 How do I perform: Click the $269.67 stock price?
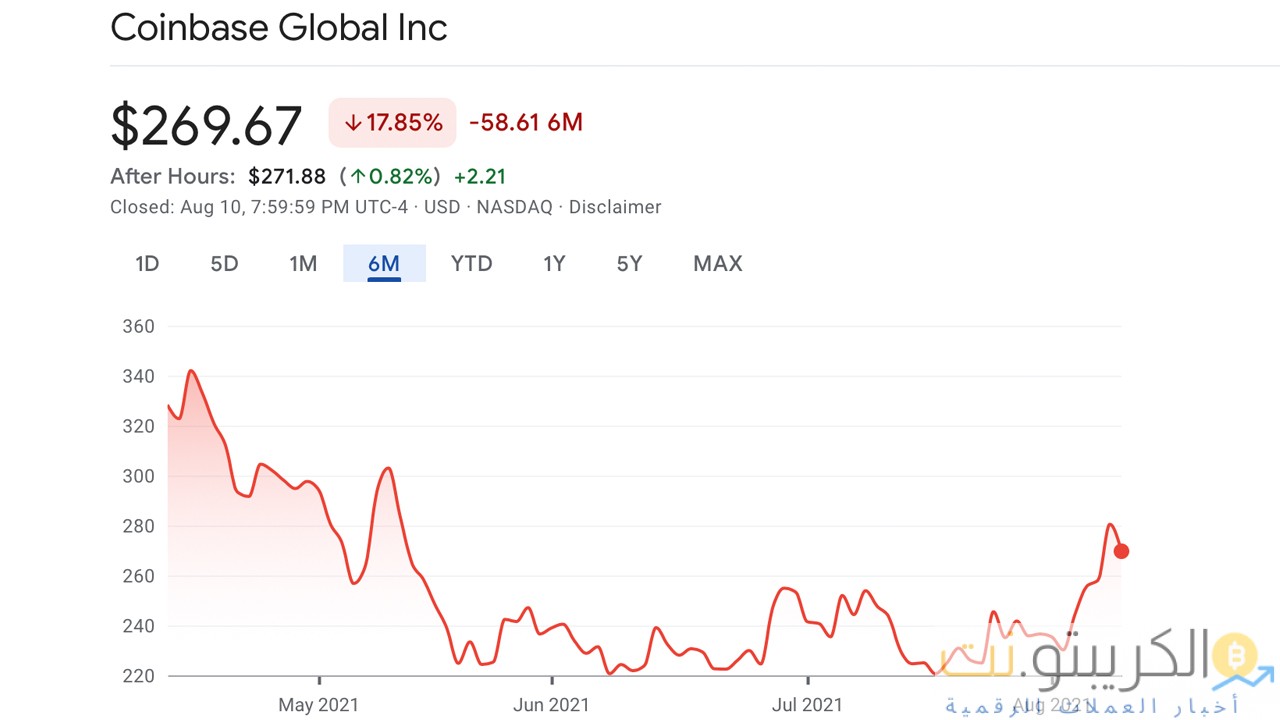206,125
